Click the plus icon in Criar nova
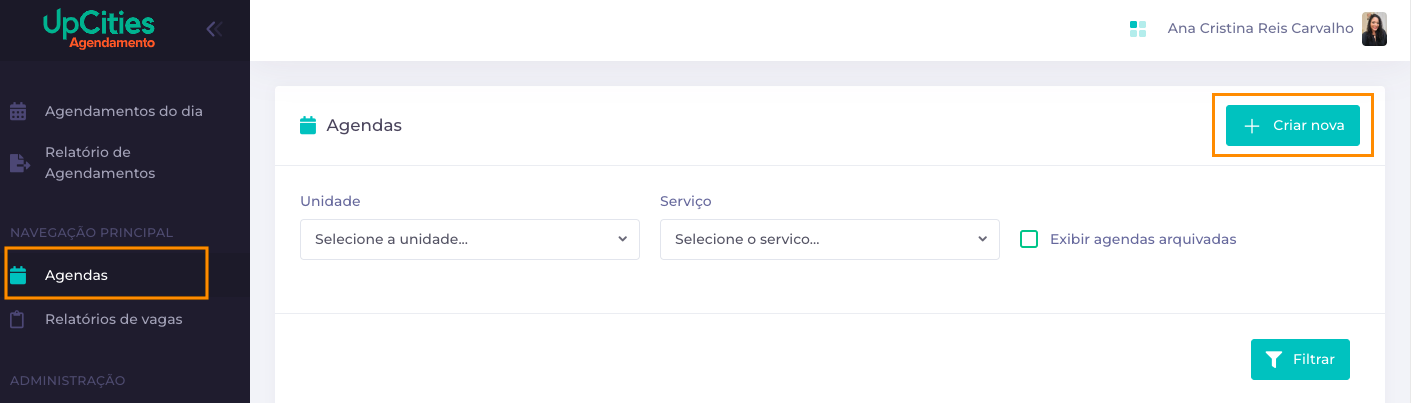The image size is (1411, 403). point(1251,126)
